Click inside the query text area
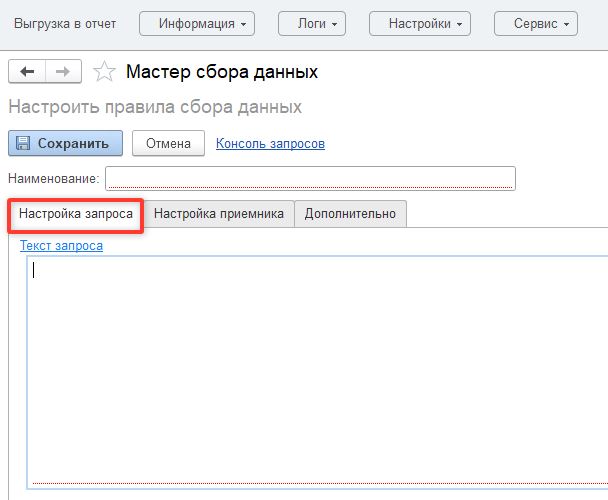Viewport: 608px width, 500px height. click(x=316, y=370)
